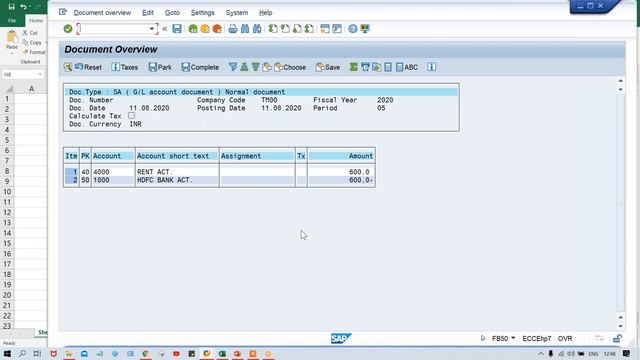Click the yellow Exit icon

click(x=205, y=29)
